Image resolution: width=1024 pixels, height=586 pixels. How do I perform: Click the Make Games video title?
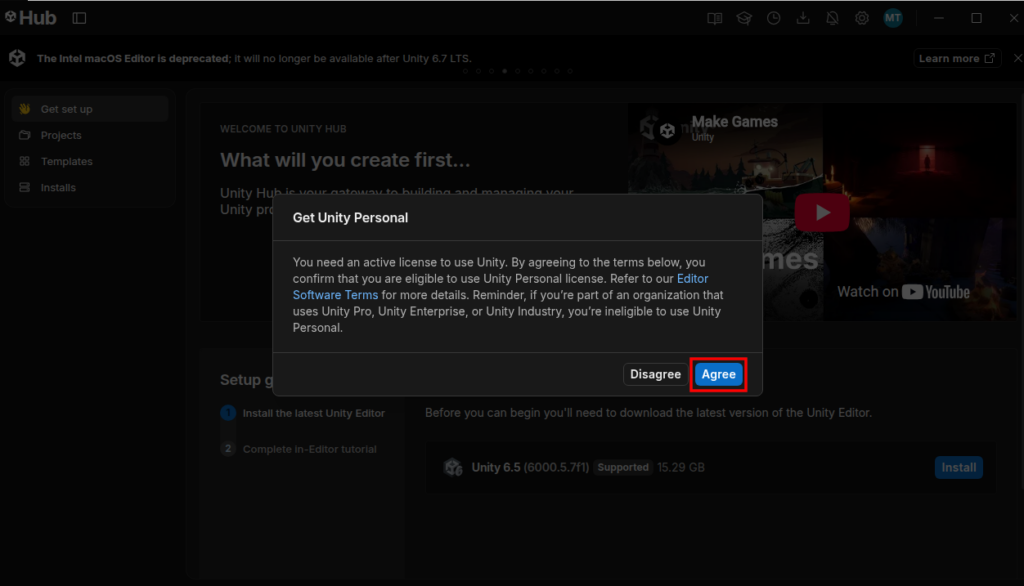coord(735,122)
